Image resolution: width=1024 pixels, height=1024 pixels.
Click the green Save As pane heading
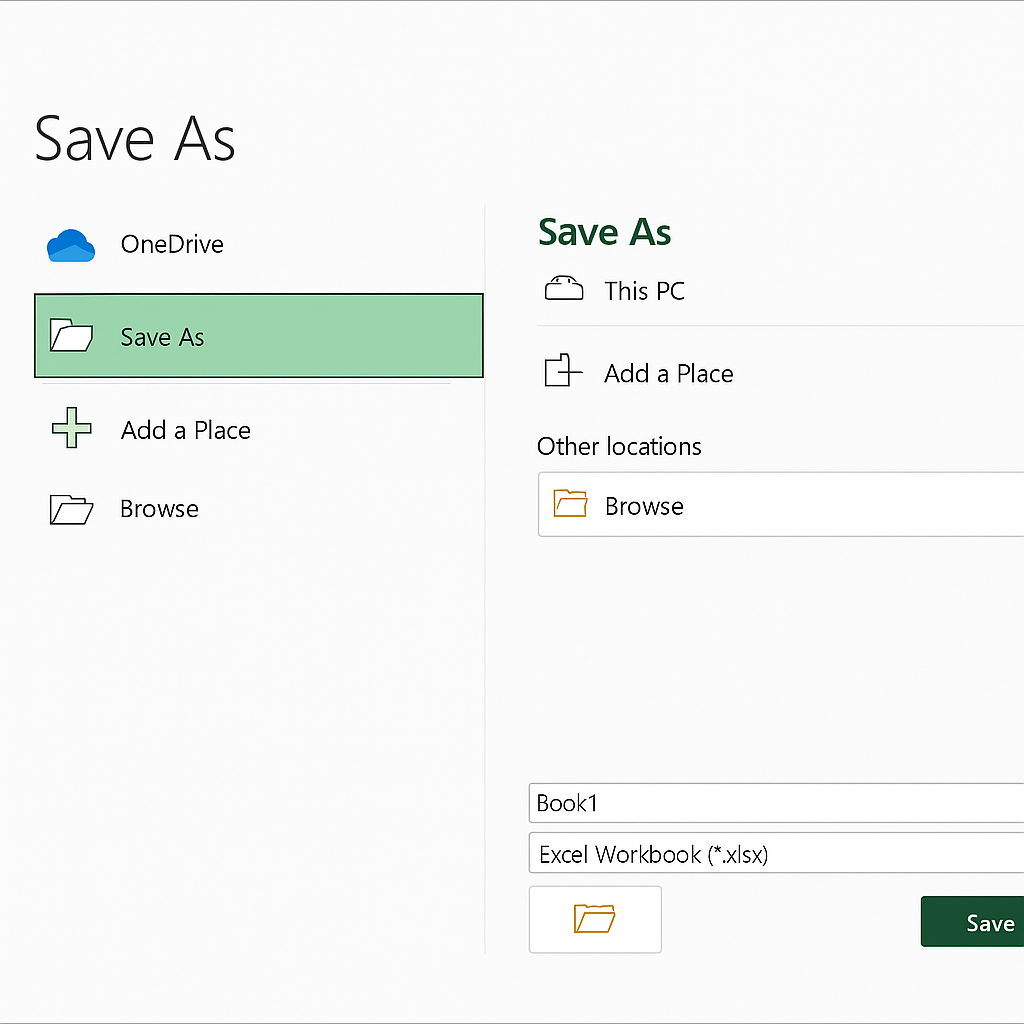tap(604, 232)
